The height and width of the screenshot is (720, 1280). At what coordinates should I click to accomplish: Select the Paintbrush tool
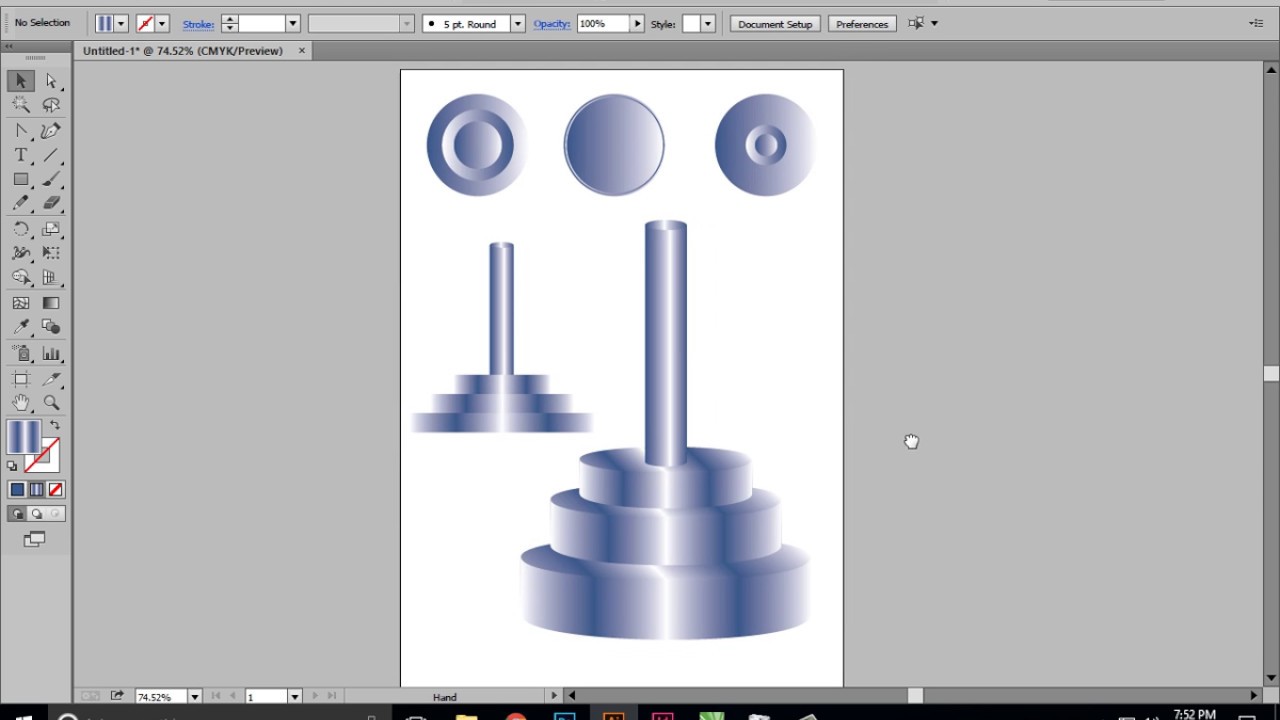[51, 179]
